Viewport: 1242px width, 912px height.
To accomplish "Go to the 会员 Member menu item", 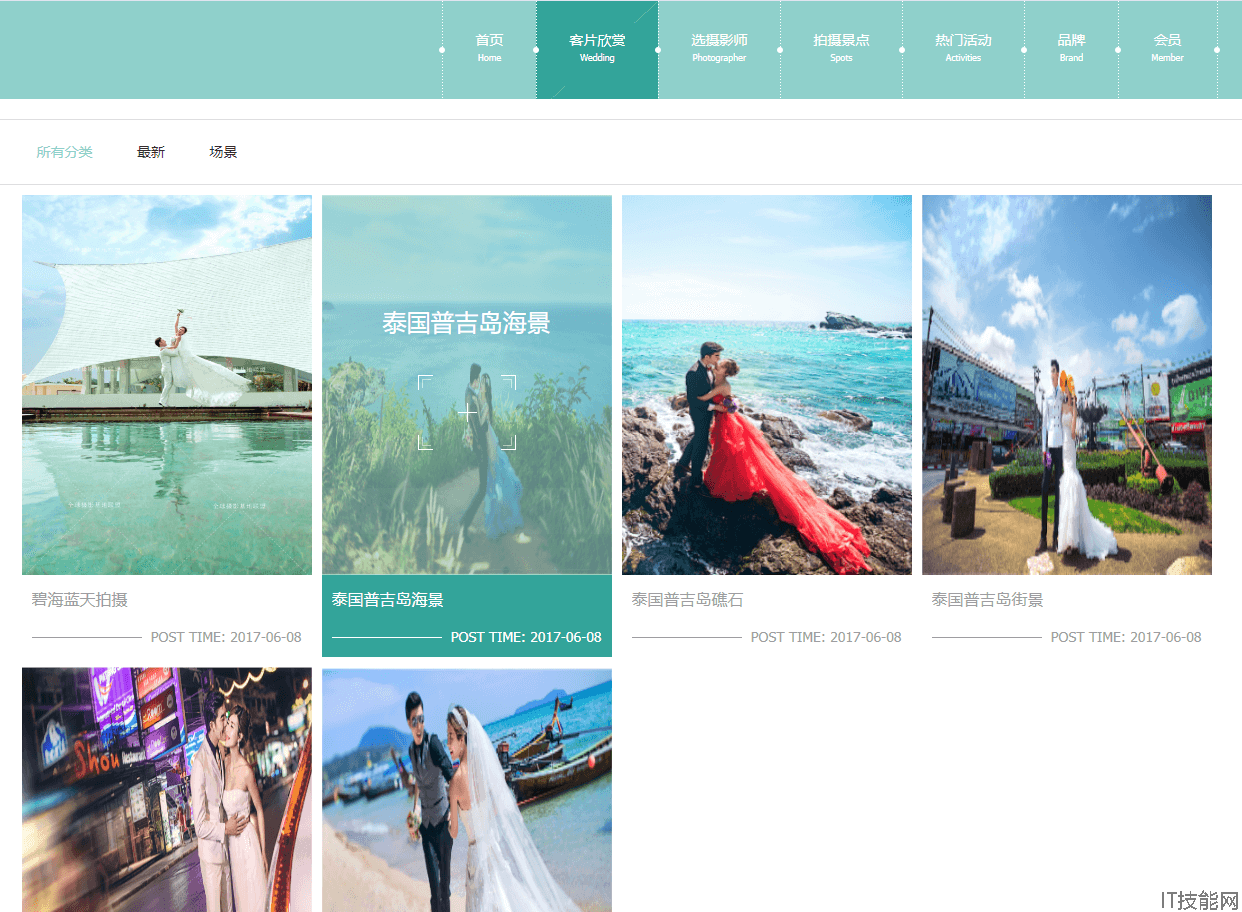I will pos(1167,49).
